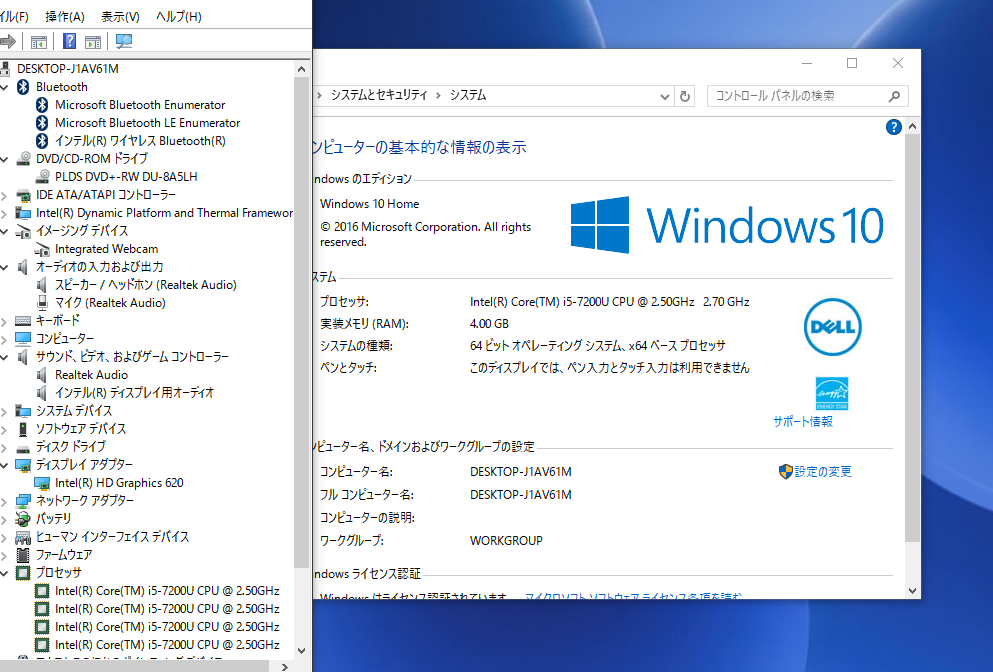The width and height of the screenshot is (993, 672).
Task: Click the ネットワーク アダプター category icon
Action: 23,501
